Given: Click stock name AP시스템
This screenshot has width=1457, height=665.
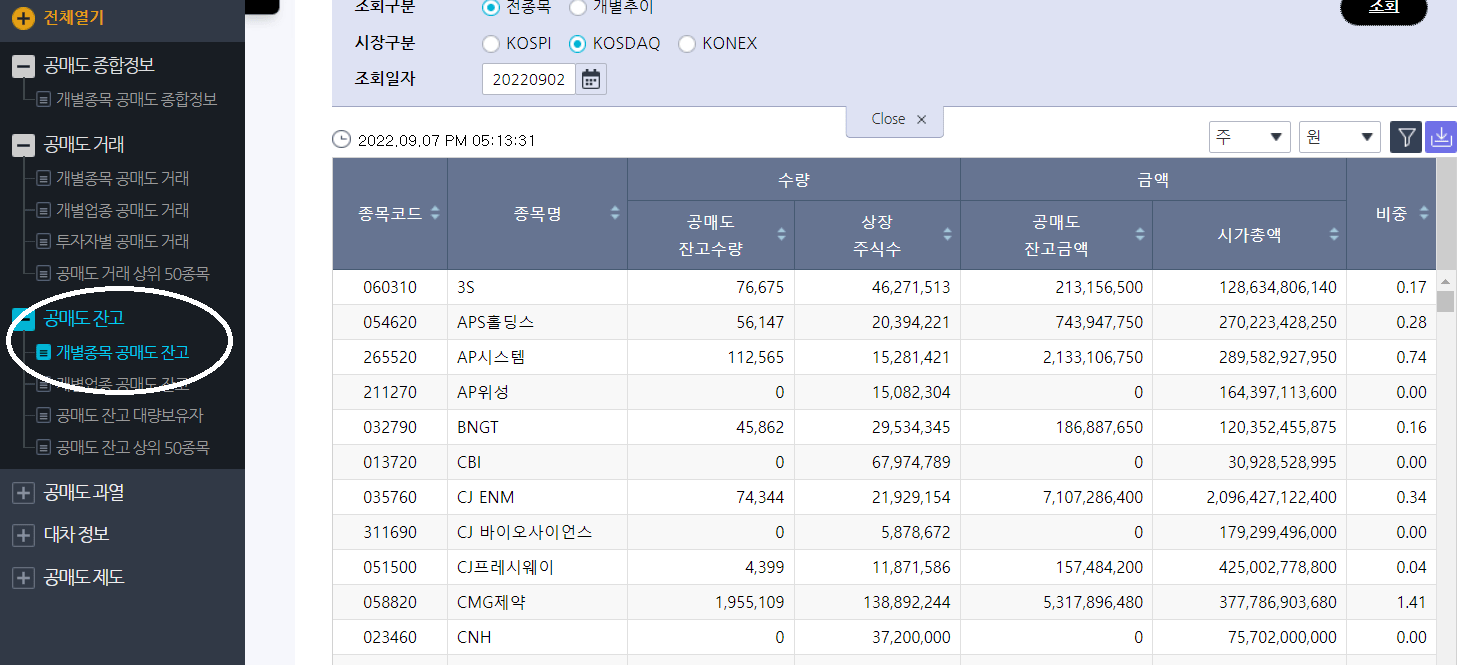Looking at the screenshot, I should [x=490, y=357].
